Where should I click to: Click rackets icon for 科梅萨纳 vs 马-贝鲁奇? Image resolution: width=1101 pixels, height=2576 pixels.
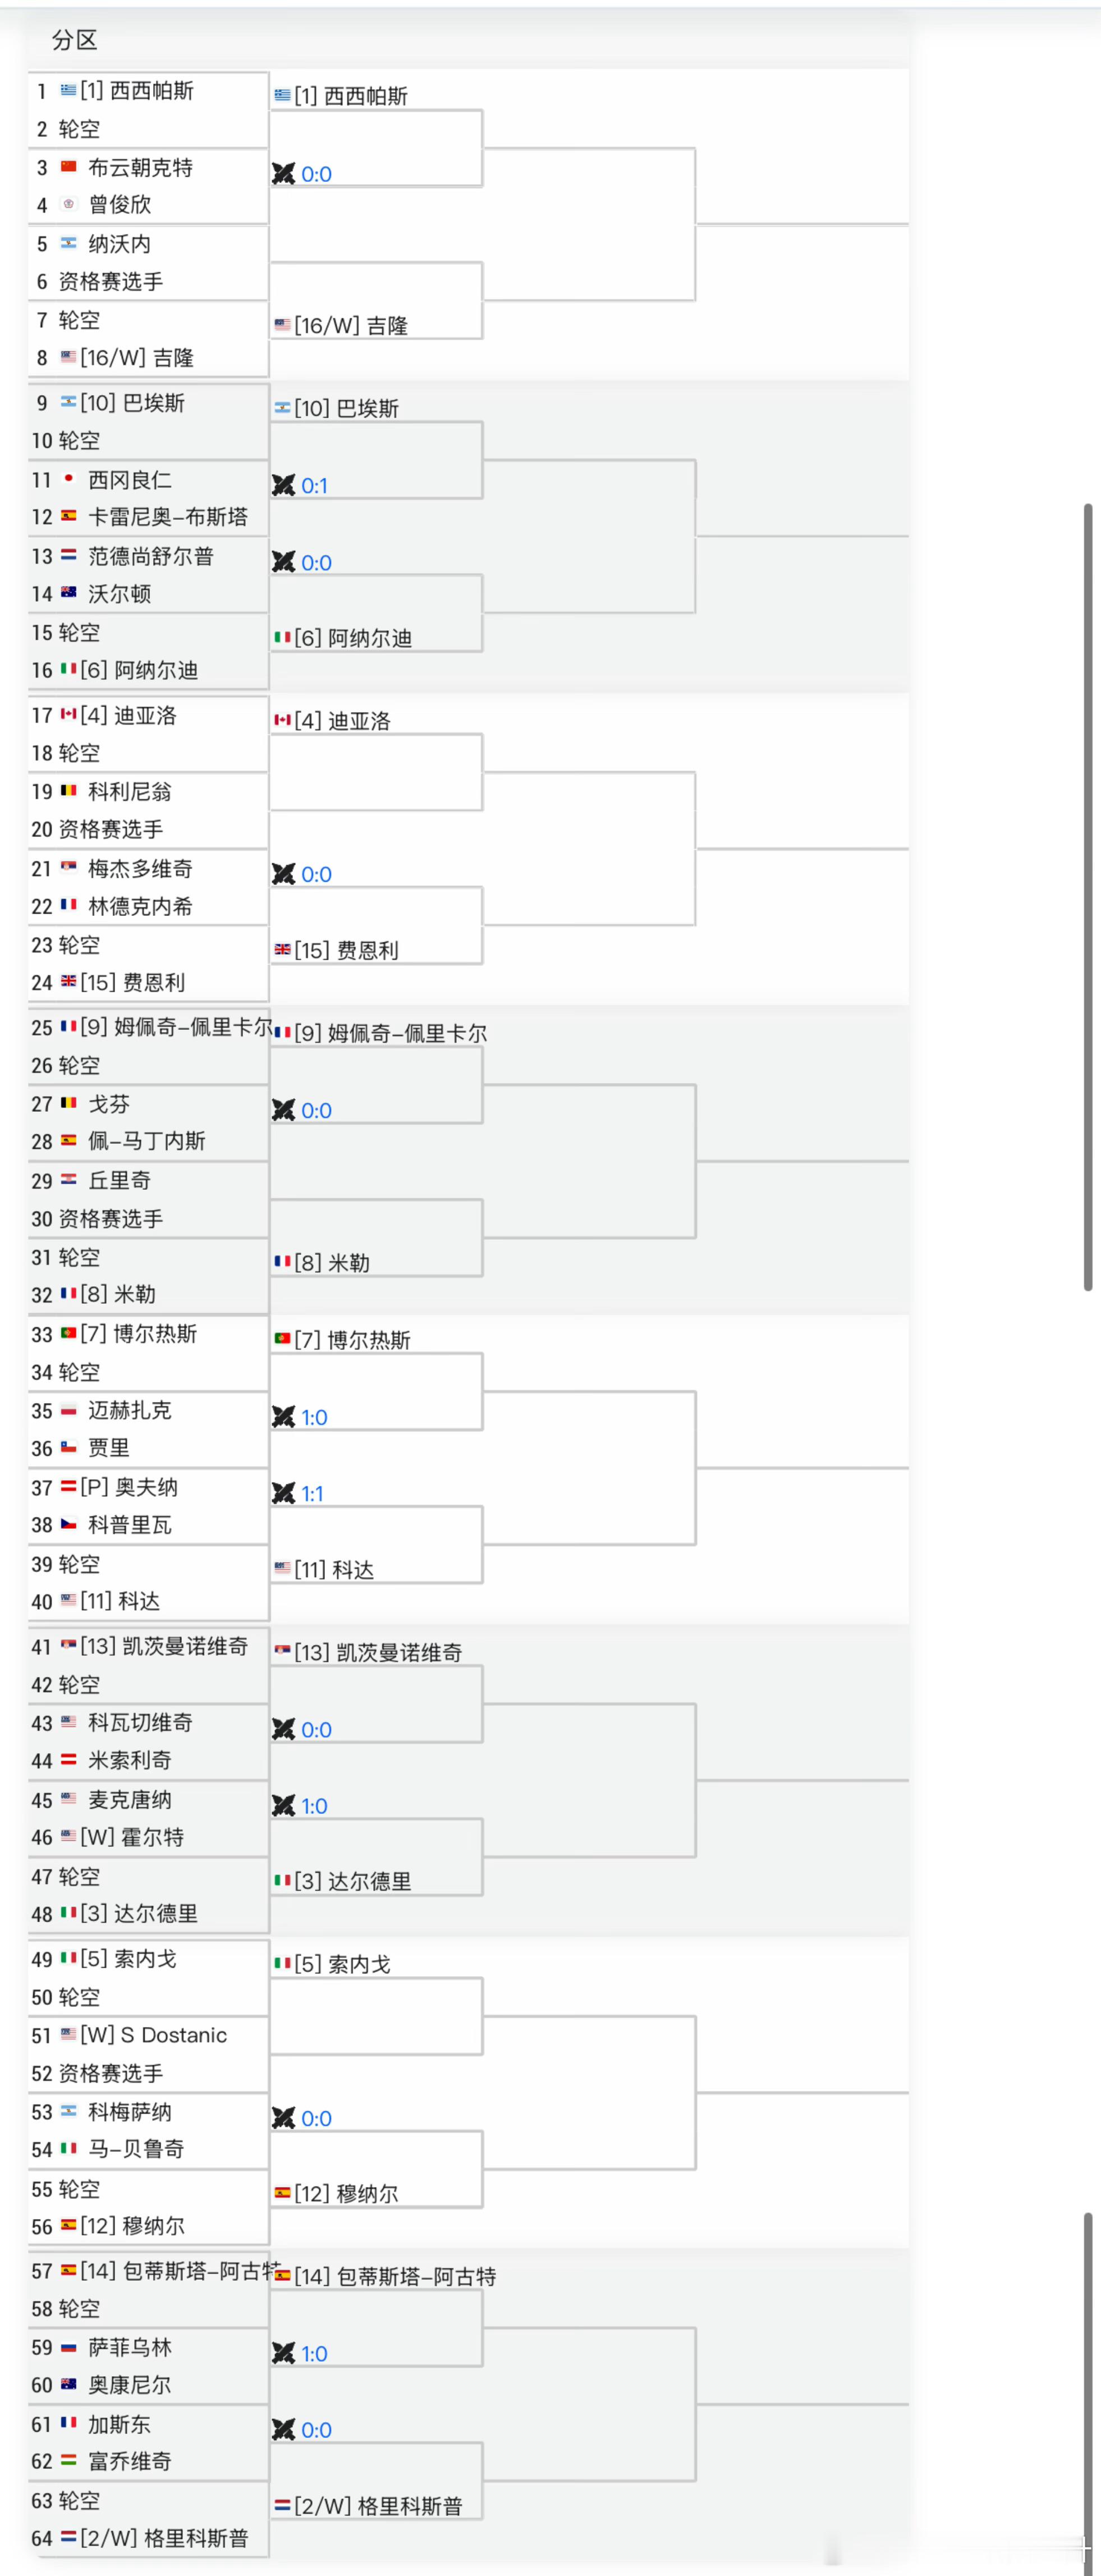tap(284, 2118)
